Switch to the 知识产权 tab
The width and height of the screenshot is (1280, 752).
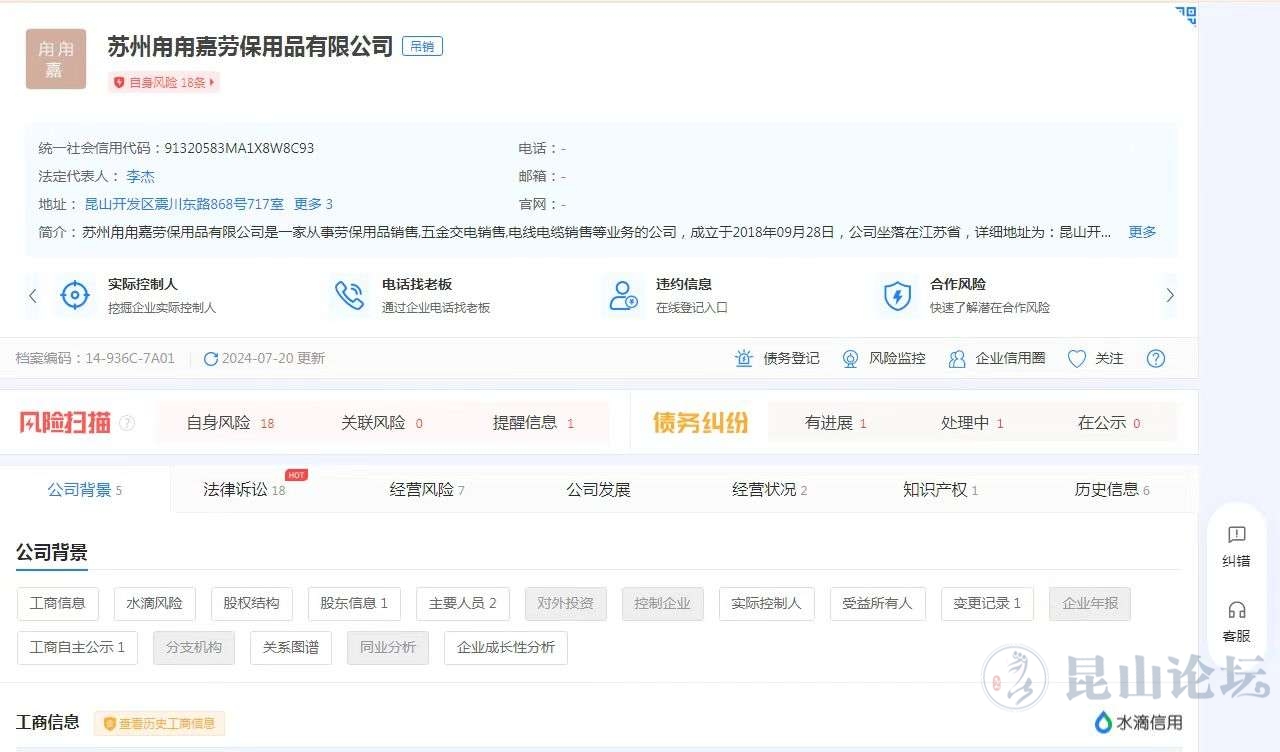(934, 490)
